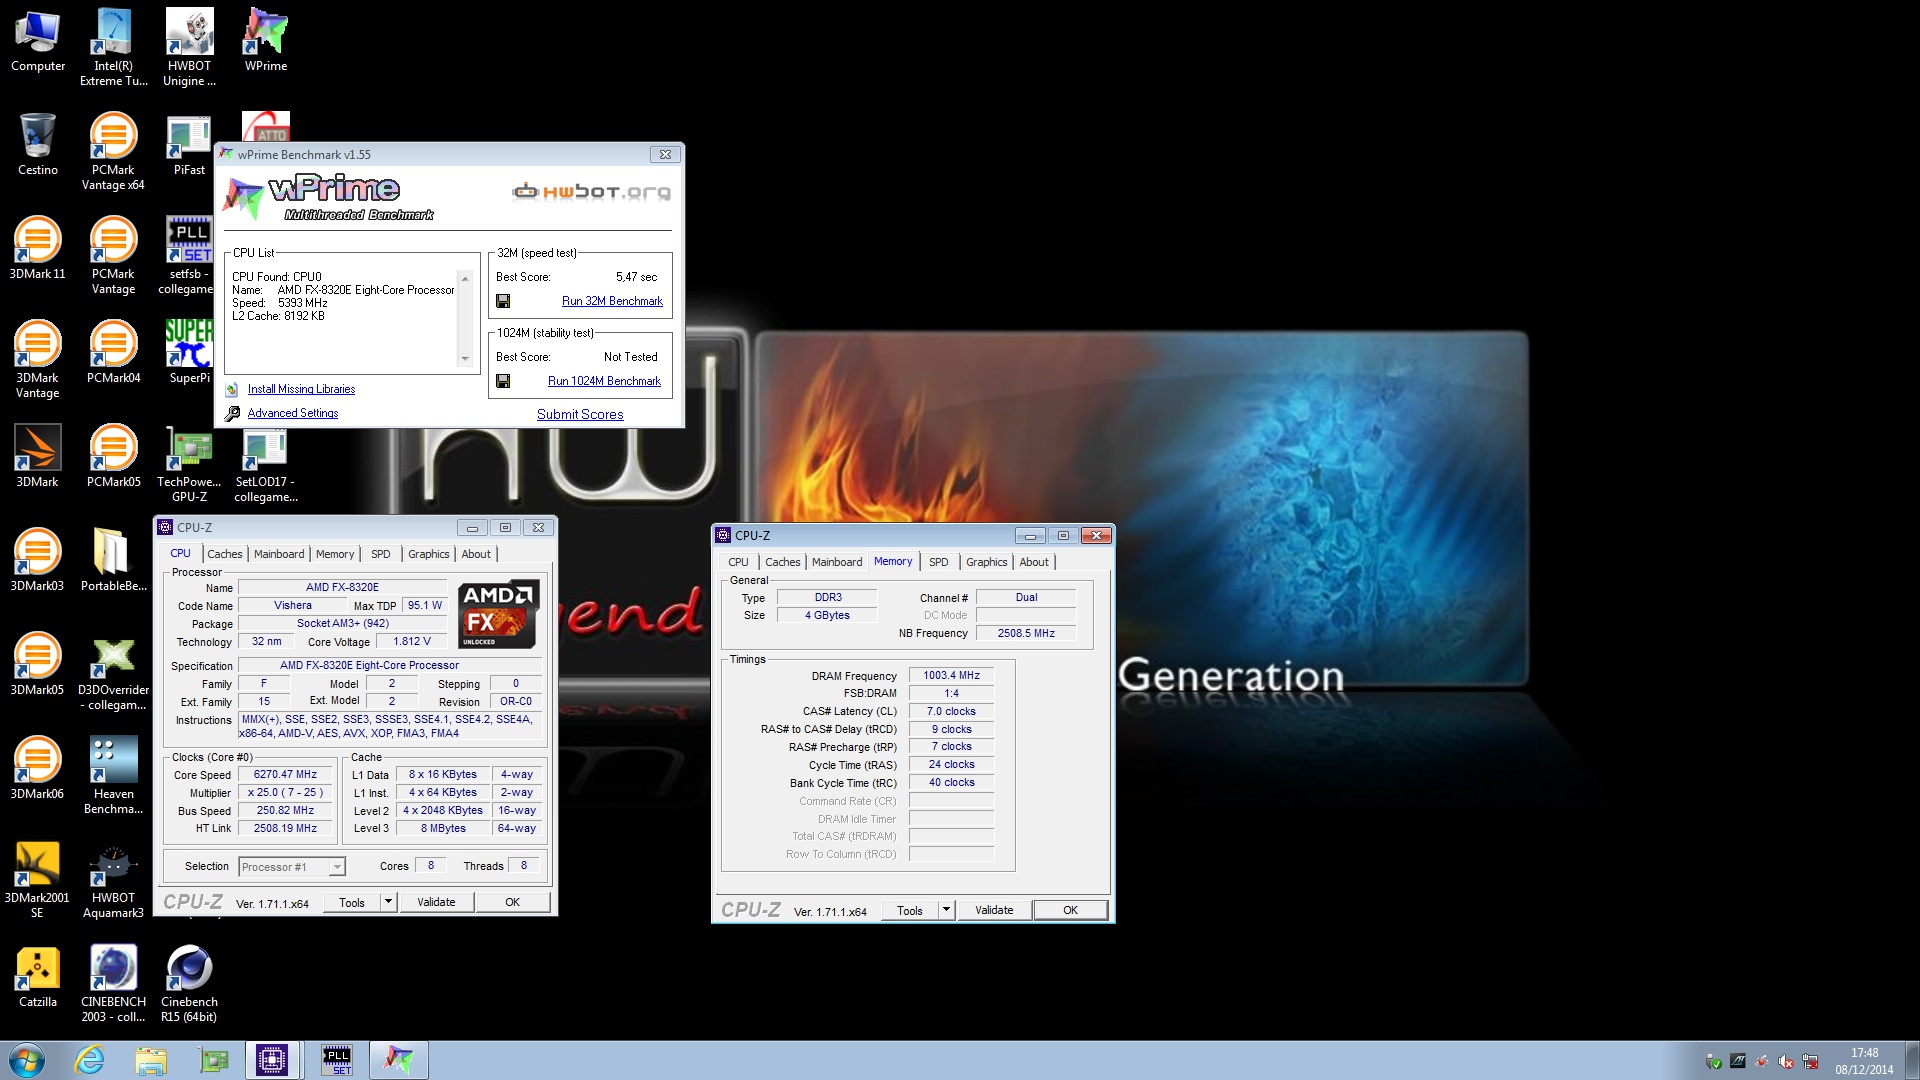Select the HWBOT Aquamark3 shortcut
Image resolution: width=1920 pixels, height=1080 pixels.
pos(113,879)
